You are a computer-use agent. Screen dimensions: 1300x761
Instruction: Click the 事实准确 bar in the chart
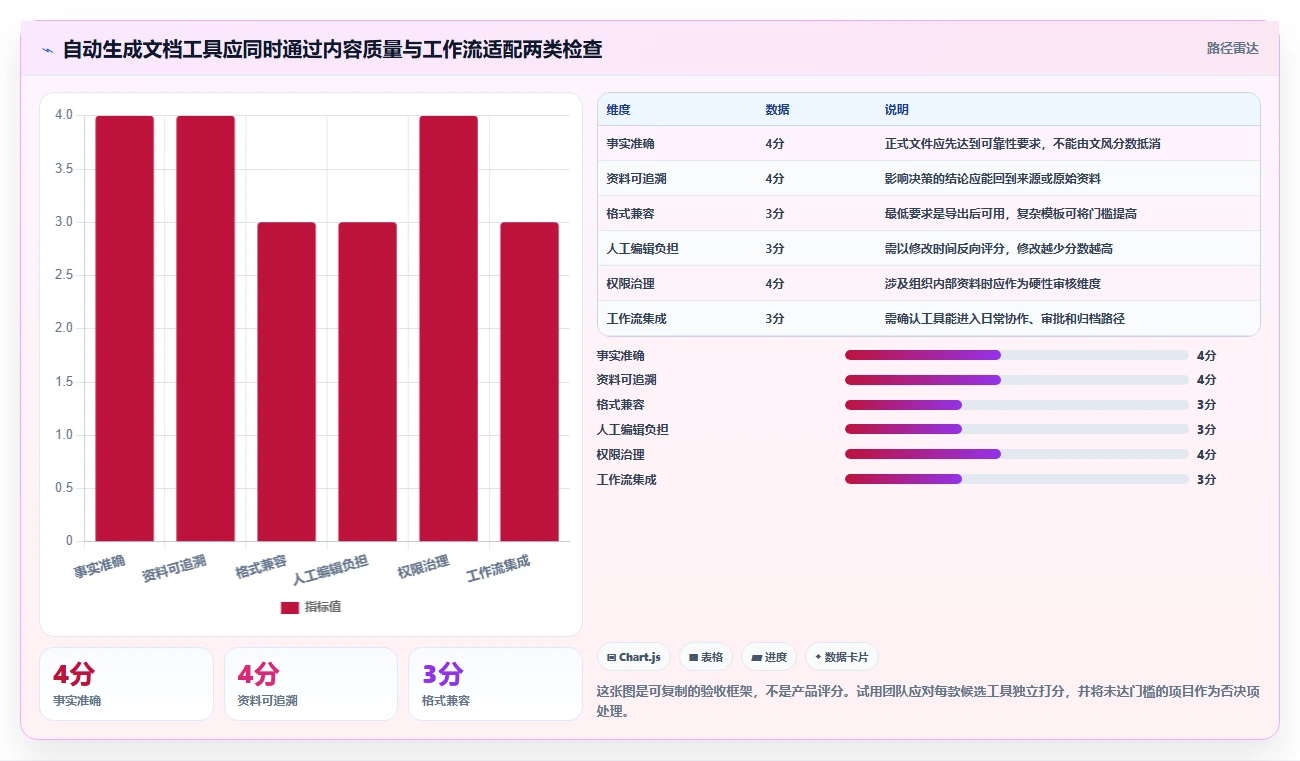click(125, 328)
